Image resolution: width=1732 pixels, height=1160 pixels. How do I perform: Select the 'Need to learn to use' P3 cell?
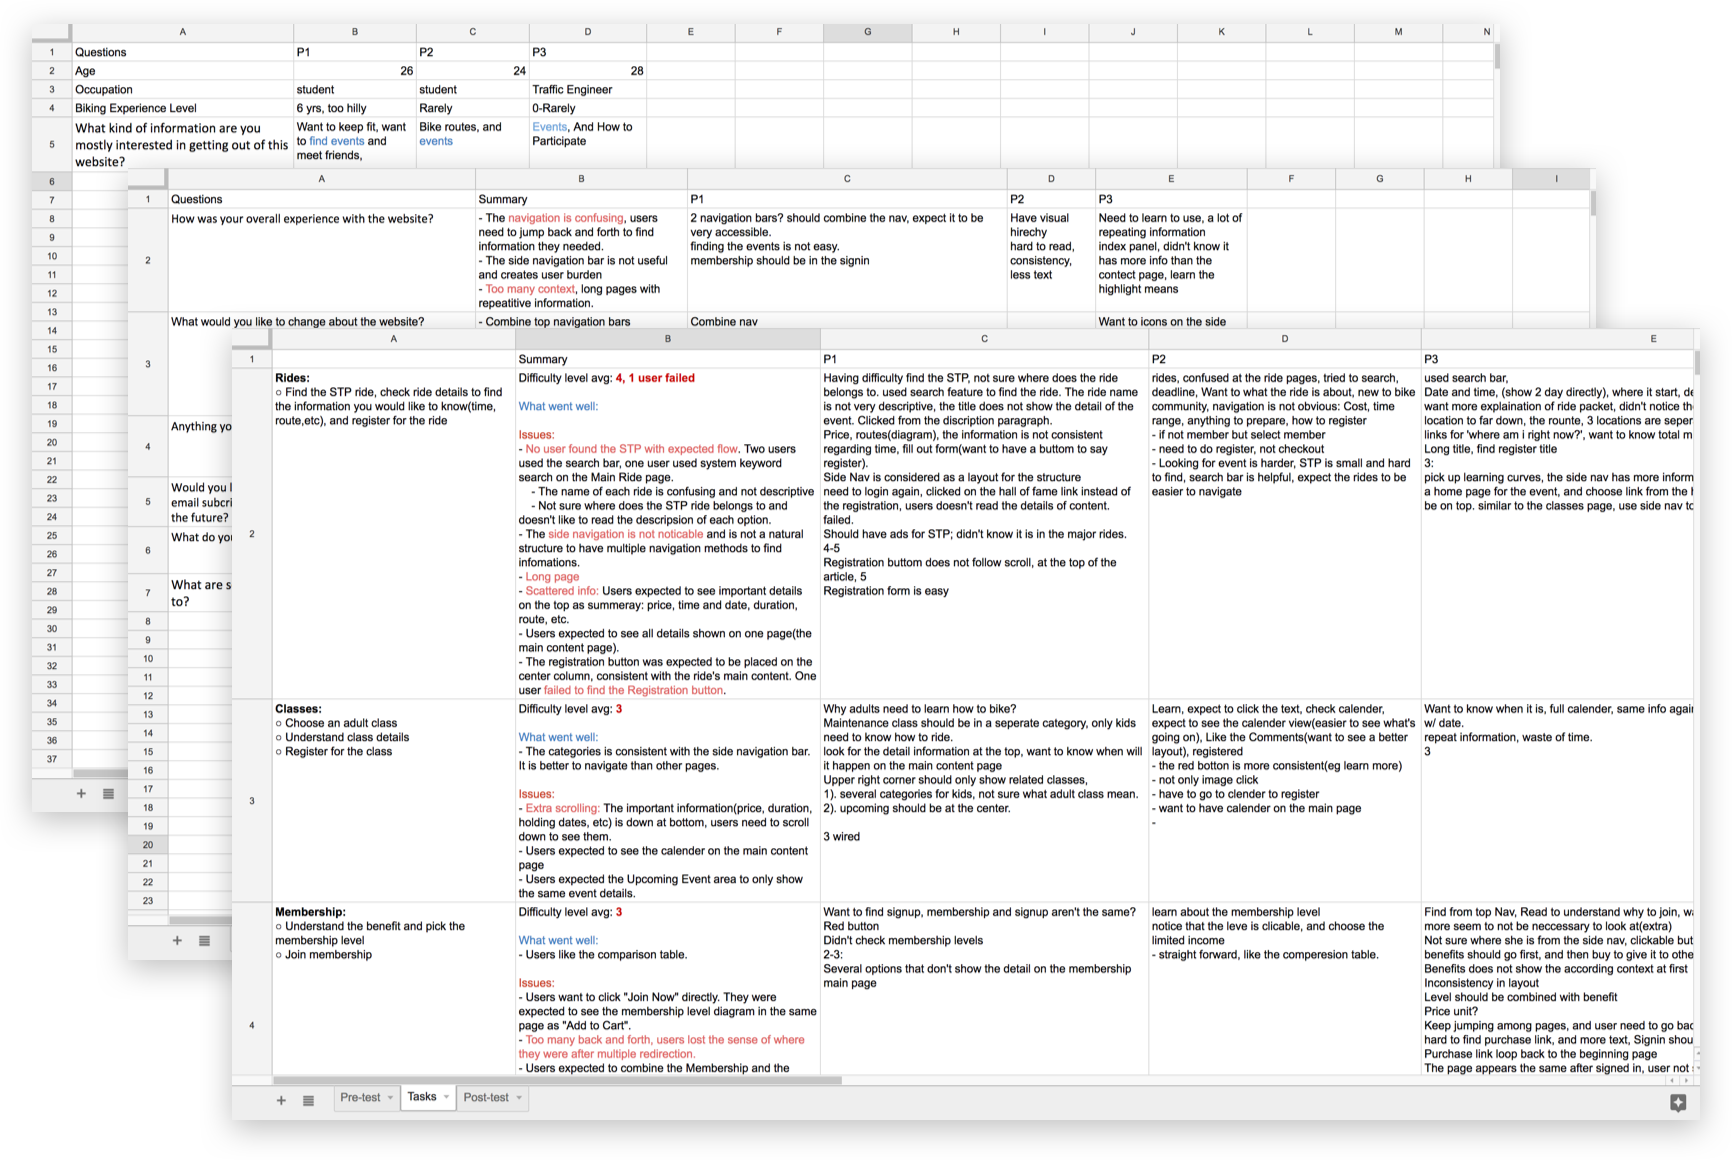[1171, 260]
